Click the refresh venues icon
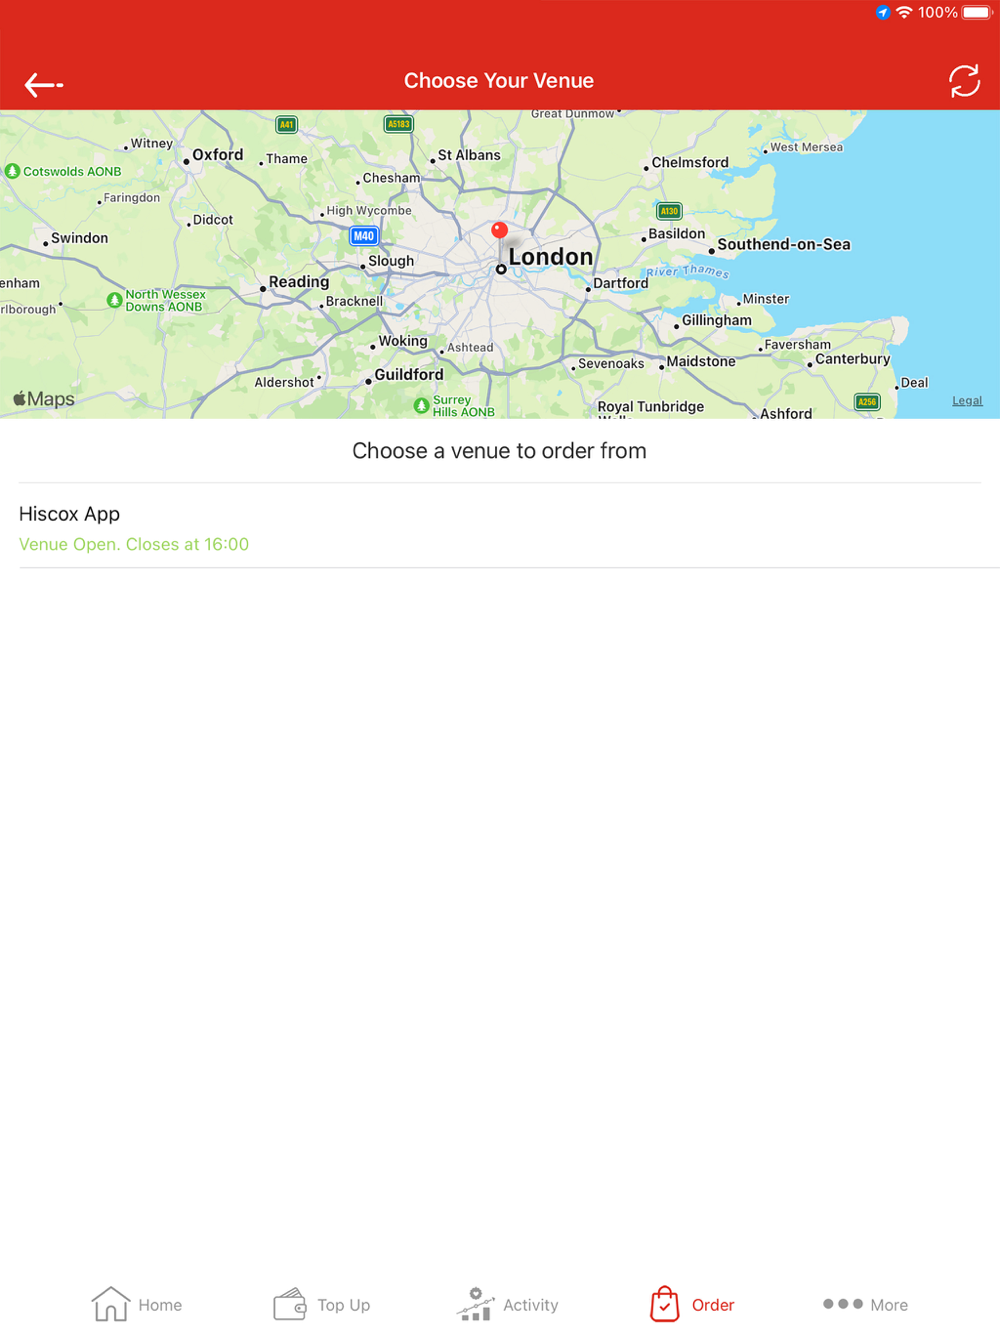Screen dimensions: 1000x1334 click(964, 81)
